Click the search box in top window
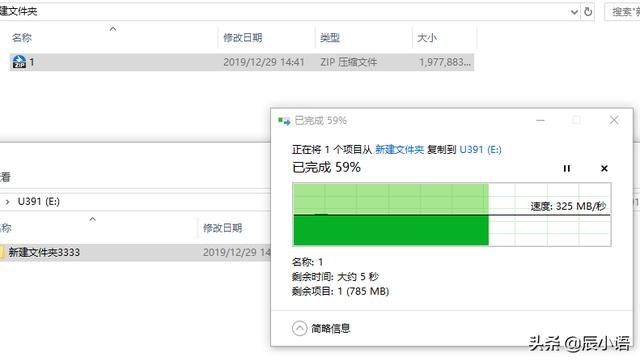 point(622,12)
